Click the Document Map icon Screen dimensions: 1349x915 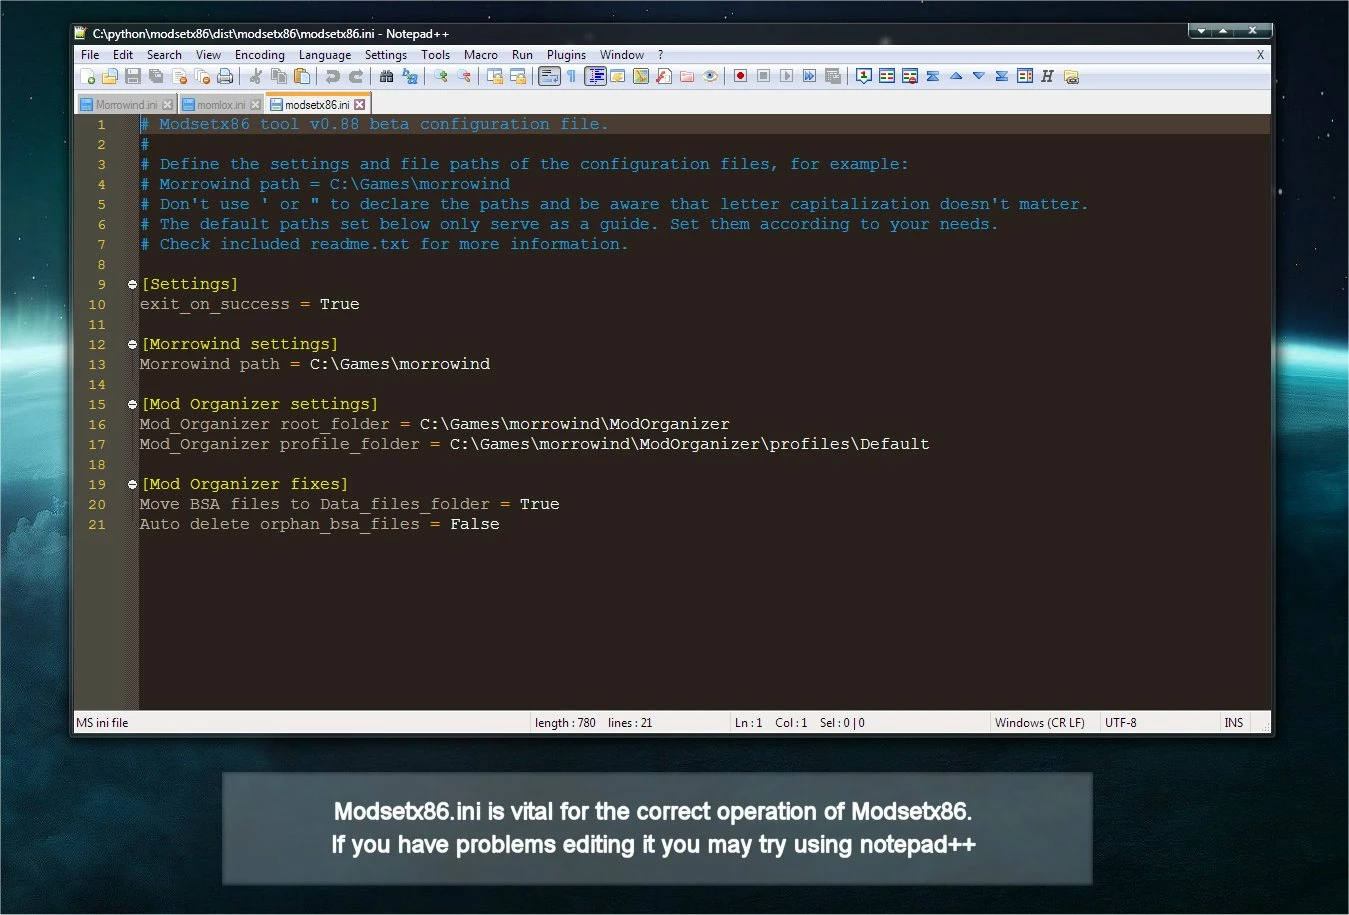tap(641, 76)
